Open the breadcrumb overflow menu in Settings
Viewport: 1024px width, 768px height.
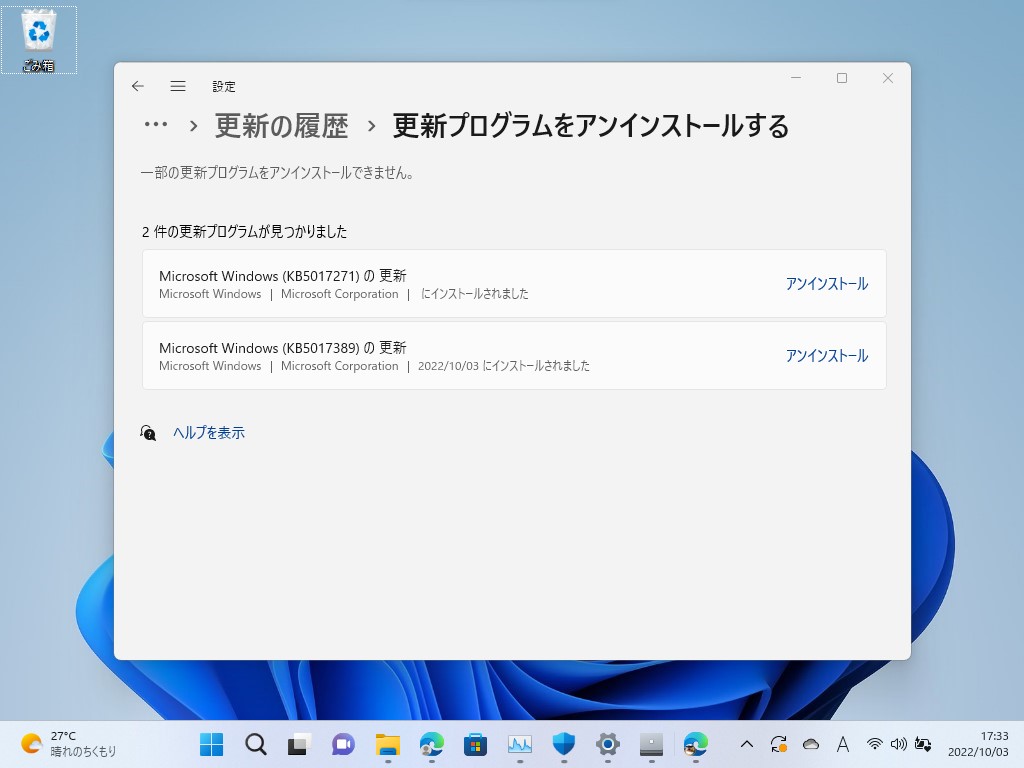[x=155, y=123]
